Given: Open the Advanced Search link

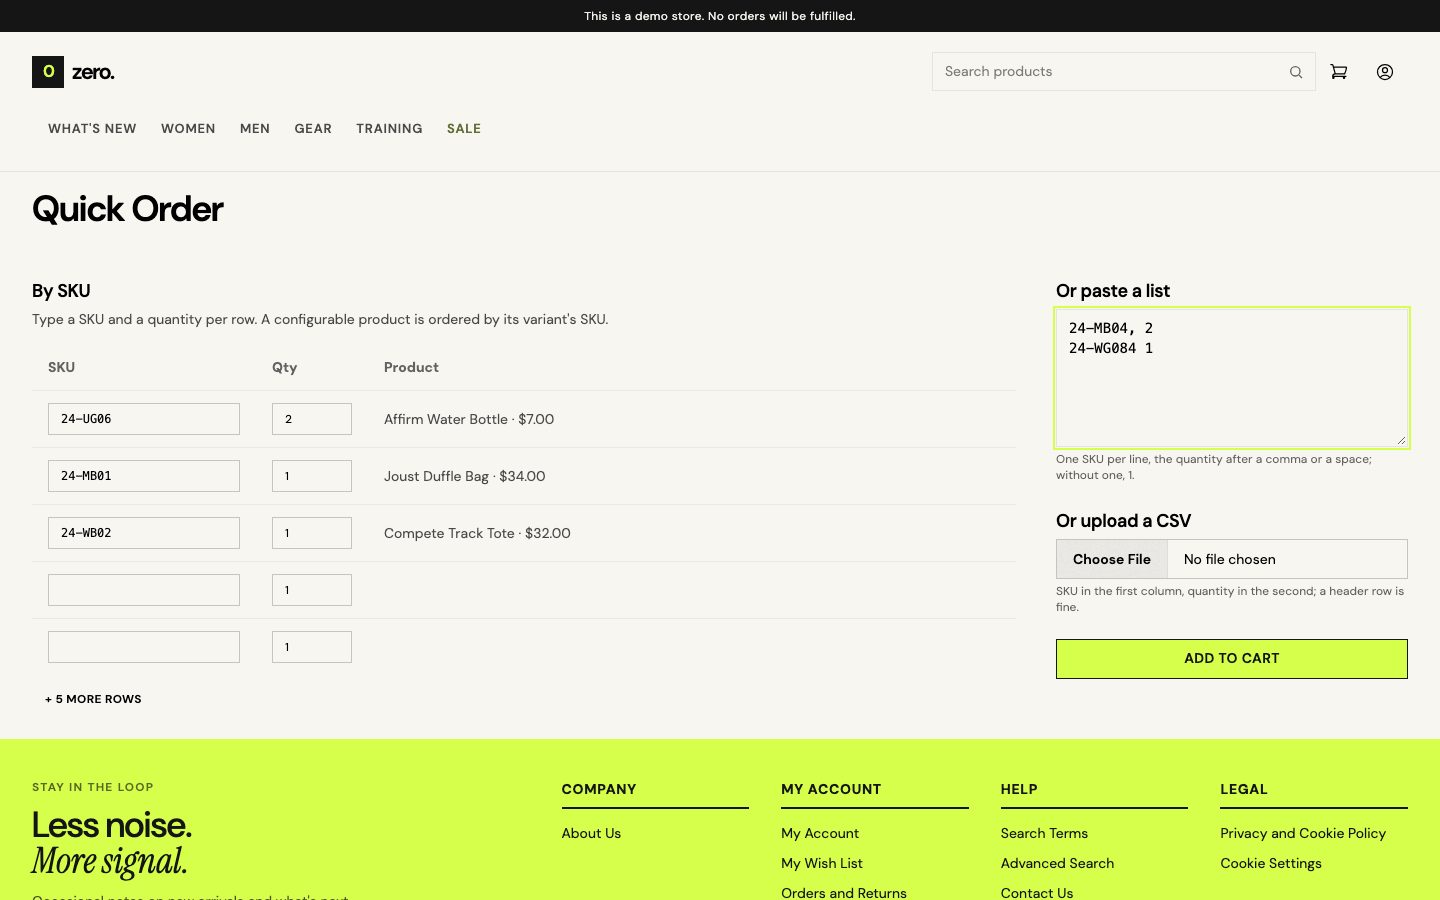Looking at the screenshot, I should (x=1057, y=863).
